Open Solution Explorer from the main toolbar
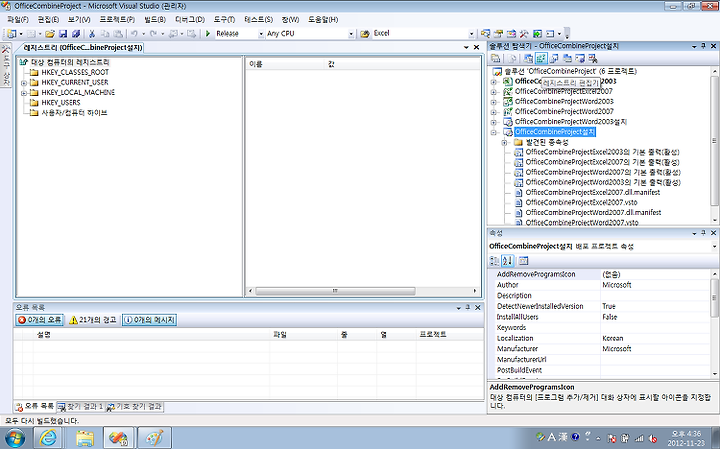 (x=485, y=34)
